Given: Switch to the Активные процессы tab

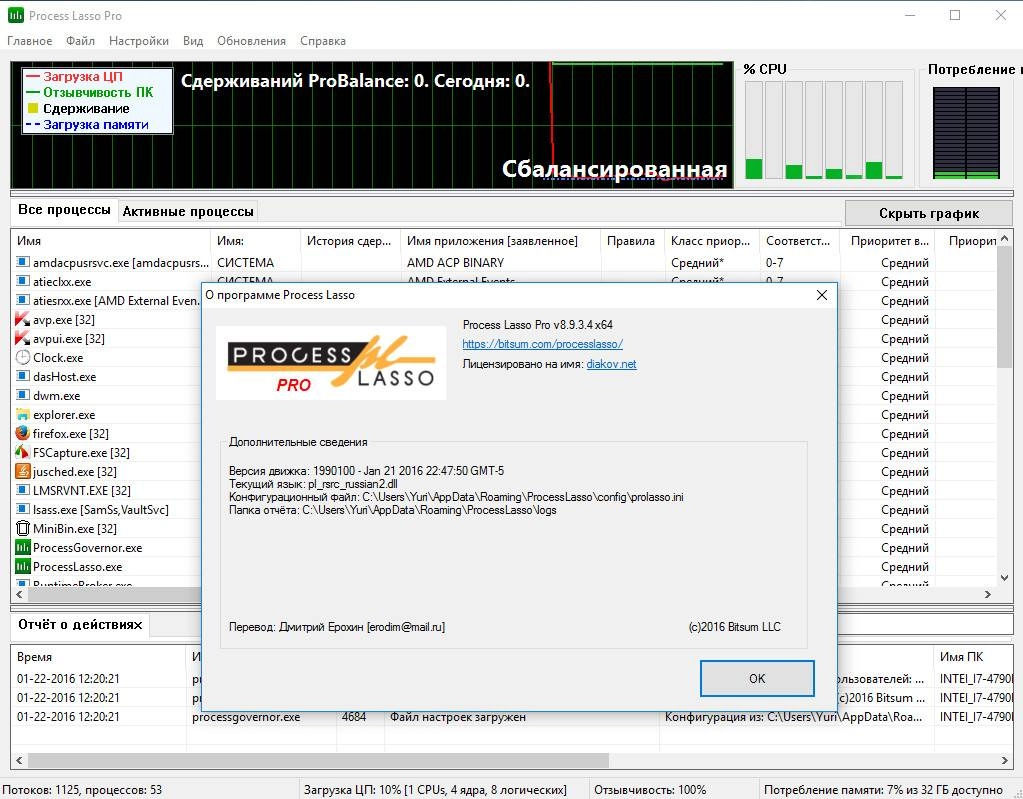Looking at the screenshot, I should click(188, 211).
